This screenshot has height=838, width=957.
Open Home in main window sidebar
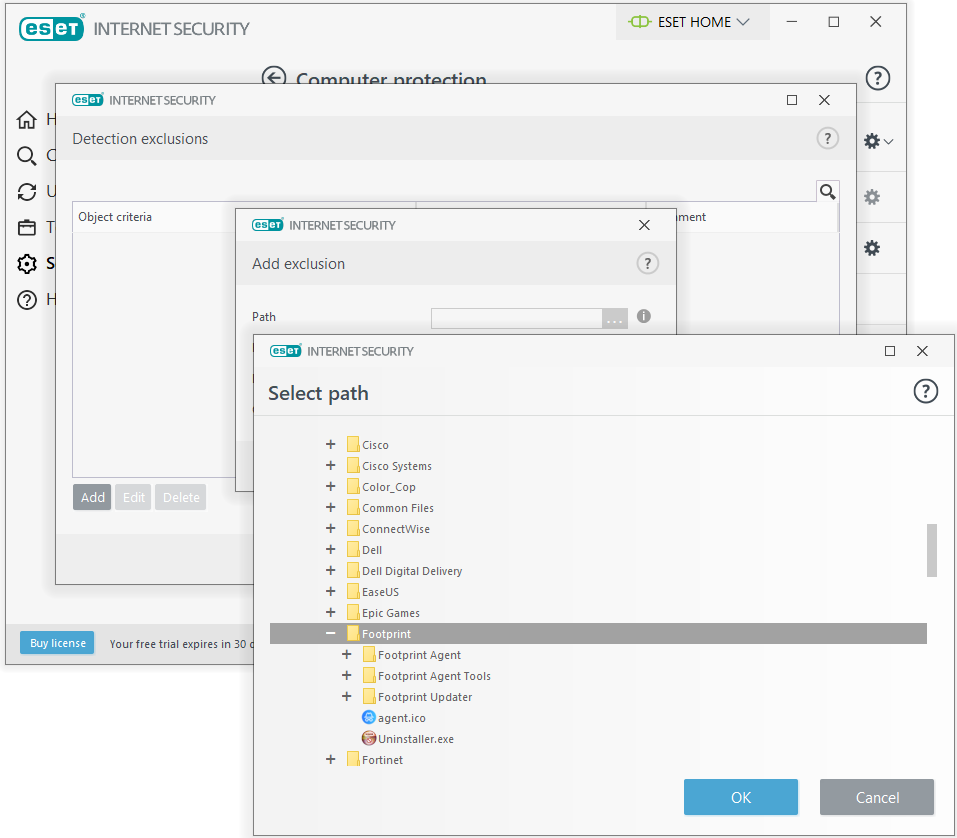coord(26,120)
